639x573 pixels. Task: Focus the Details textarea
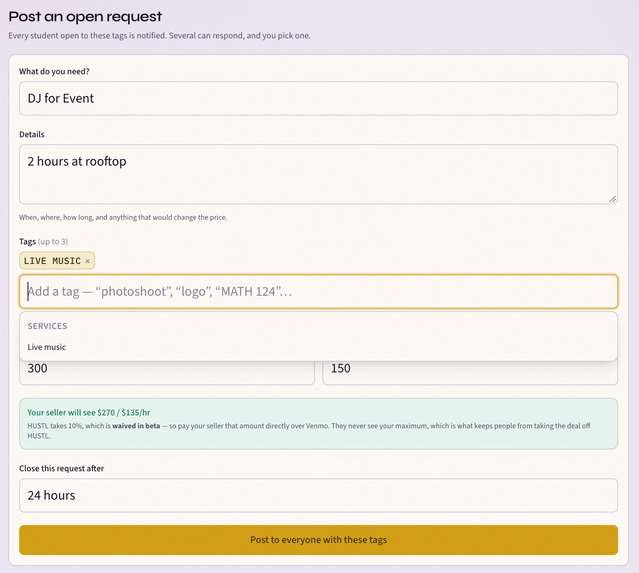(318, 174)
